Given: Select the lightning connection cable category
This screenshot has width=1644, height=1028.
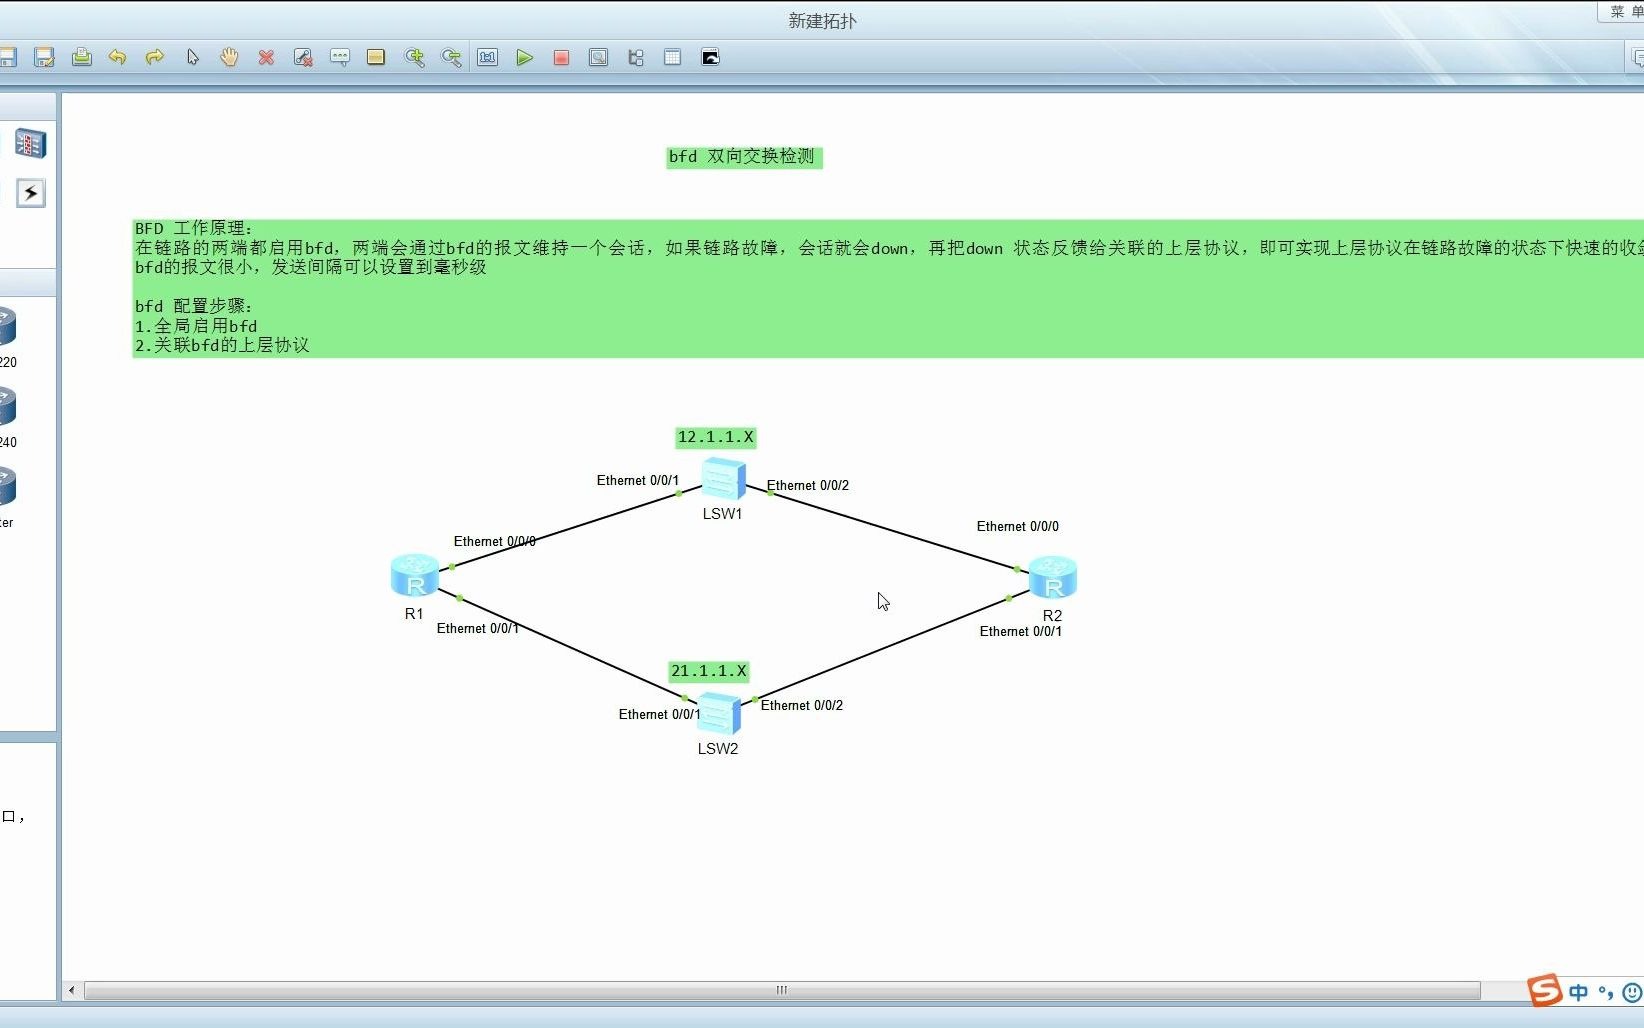Looking at the screenshot, I should pos(31,193).
